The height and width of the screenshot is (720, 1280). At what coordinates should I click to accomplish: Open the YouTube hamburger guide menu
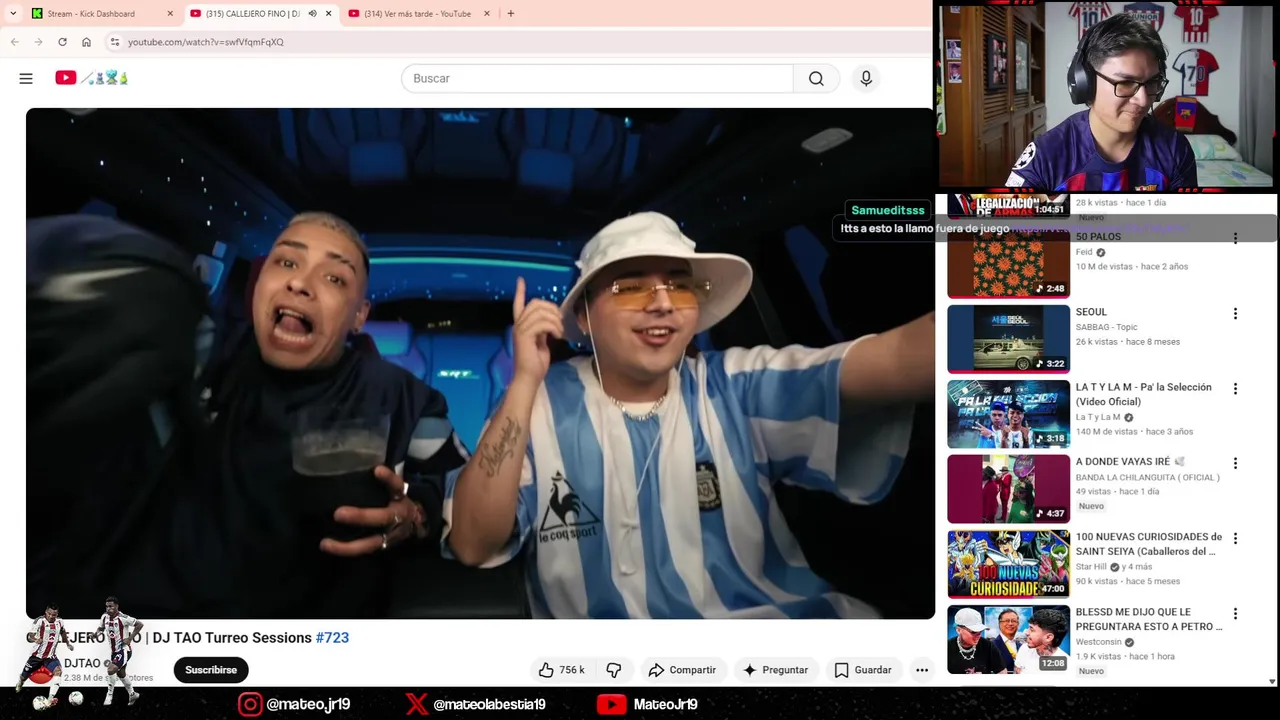point(26,78)
